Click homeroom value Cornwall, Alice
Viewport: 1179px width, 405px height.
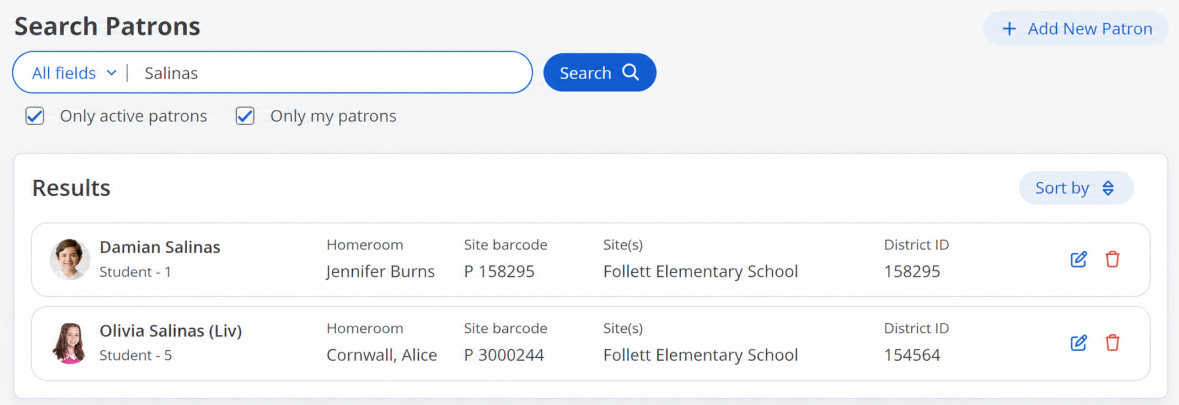[x=382, y=355]
